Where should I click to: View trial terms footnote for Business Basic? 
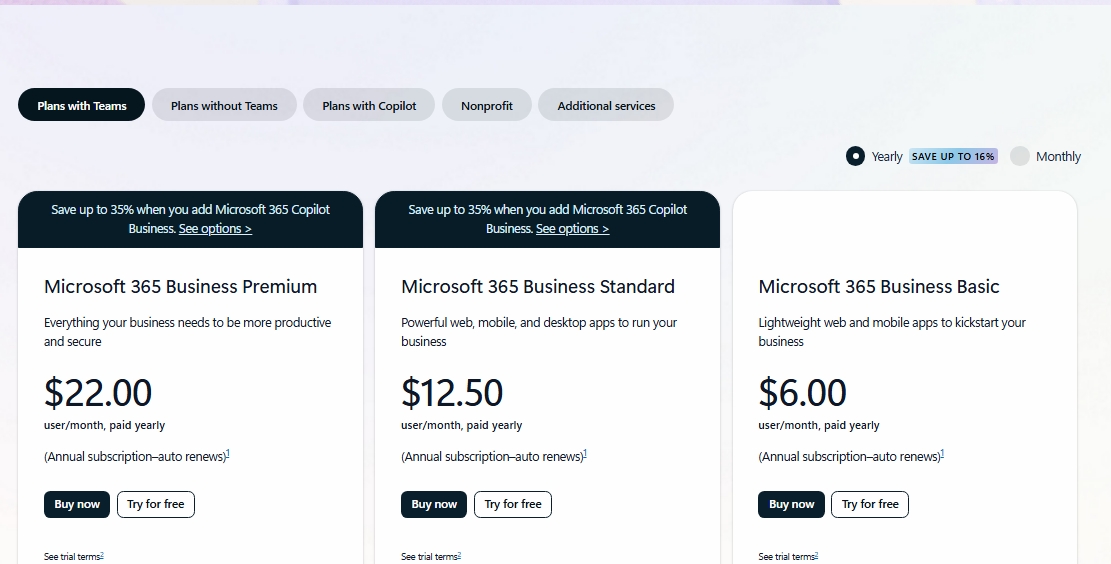816,555
